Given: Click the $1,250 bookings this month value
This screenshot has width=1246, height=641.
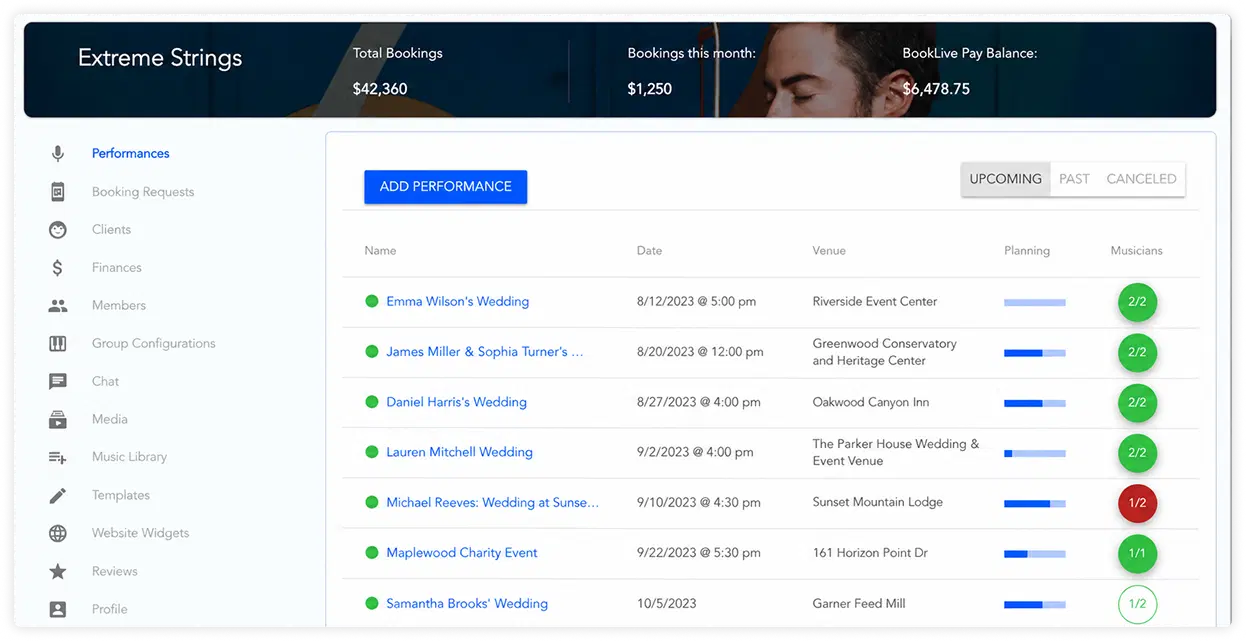Looking at the screenshot, I should pos(650,89).
